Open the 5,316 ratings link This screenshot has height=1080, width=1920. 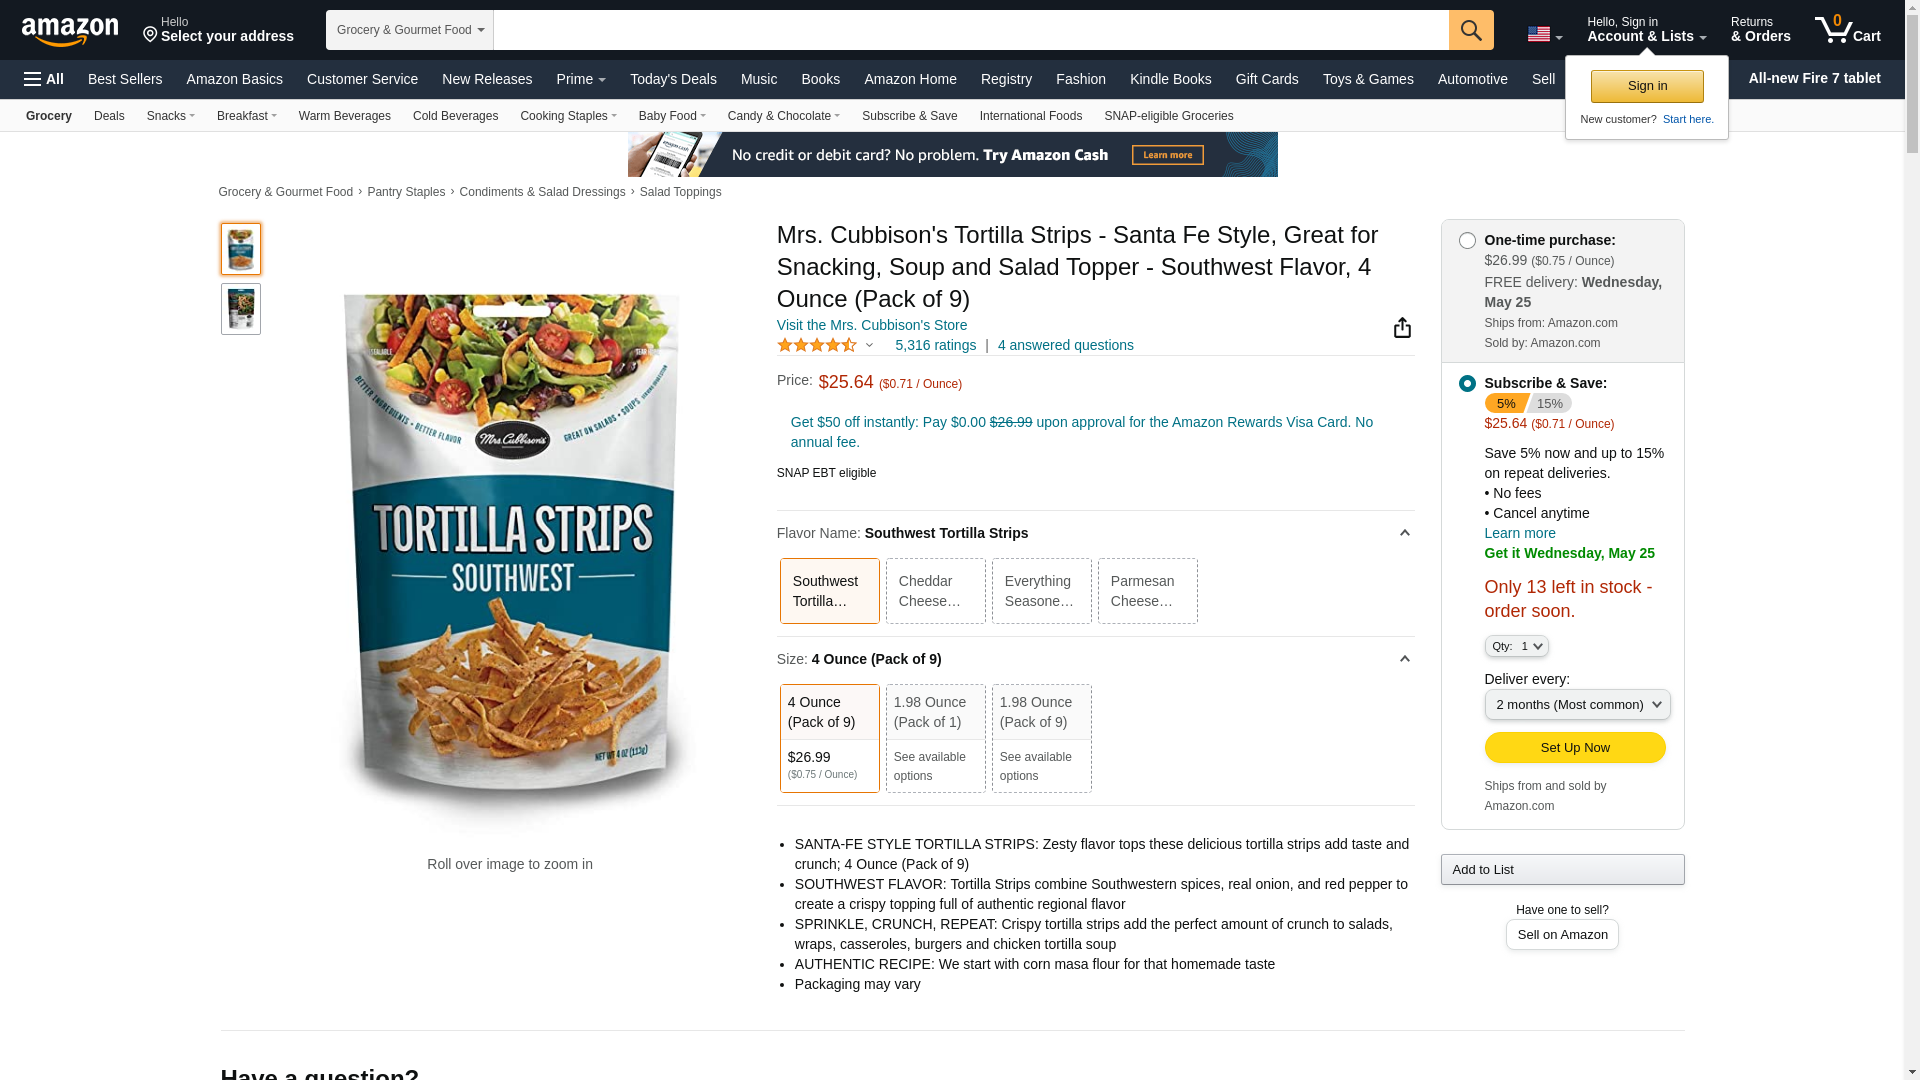(934, 345)
